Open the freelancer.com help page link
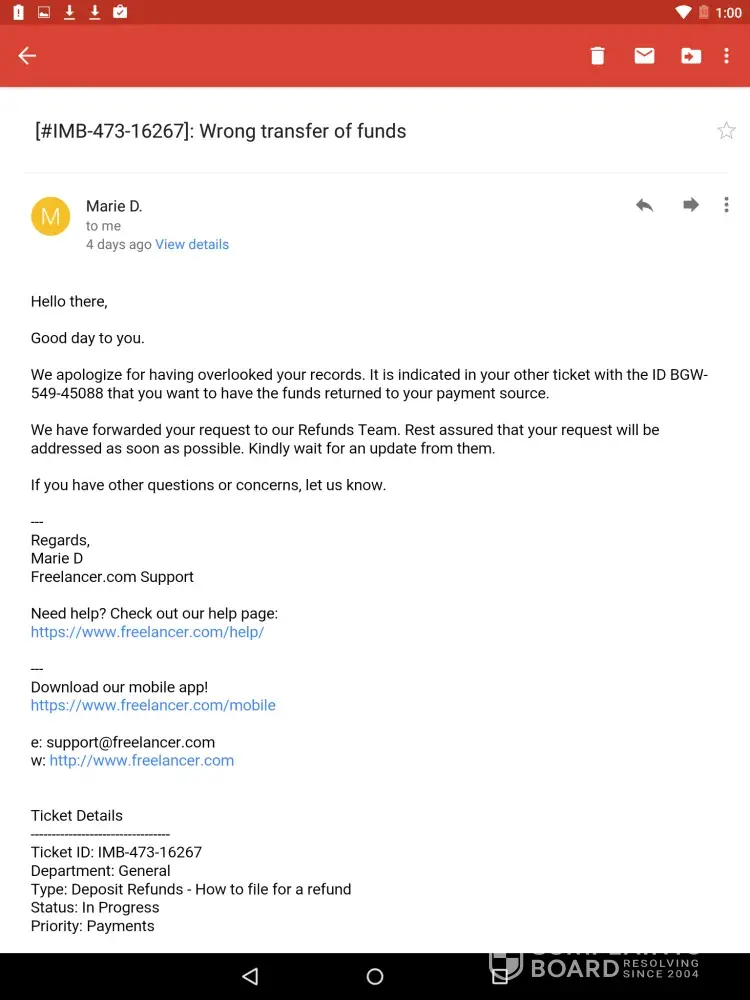The image size is (750, 1000). pos(147,632)
